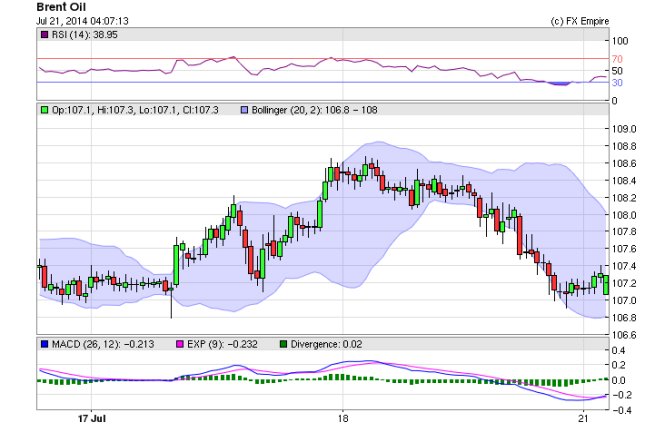Click the last green candlestick on the chart
Screen dimensions: 645x442
tap(606, 285)
